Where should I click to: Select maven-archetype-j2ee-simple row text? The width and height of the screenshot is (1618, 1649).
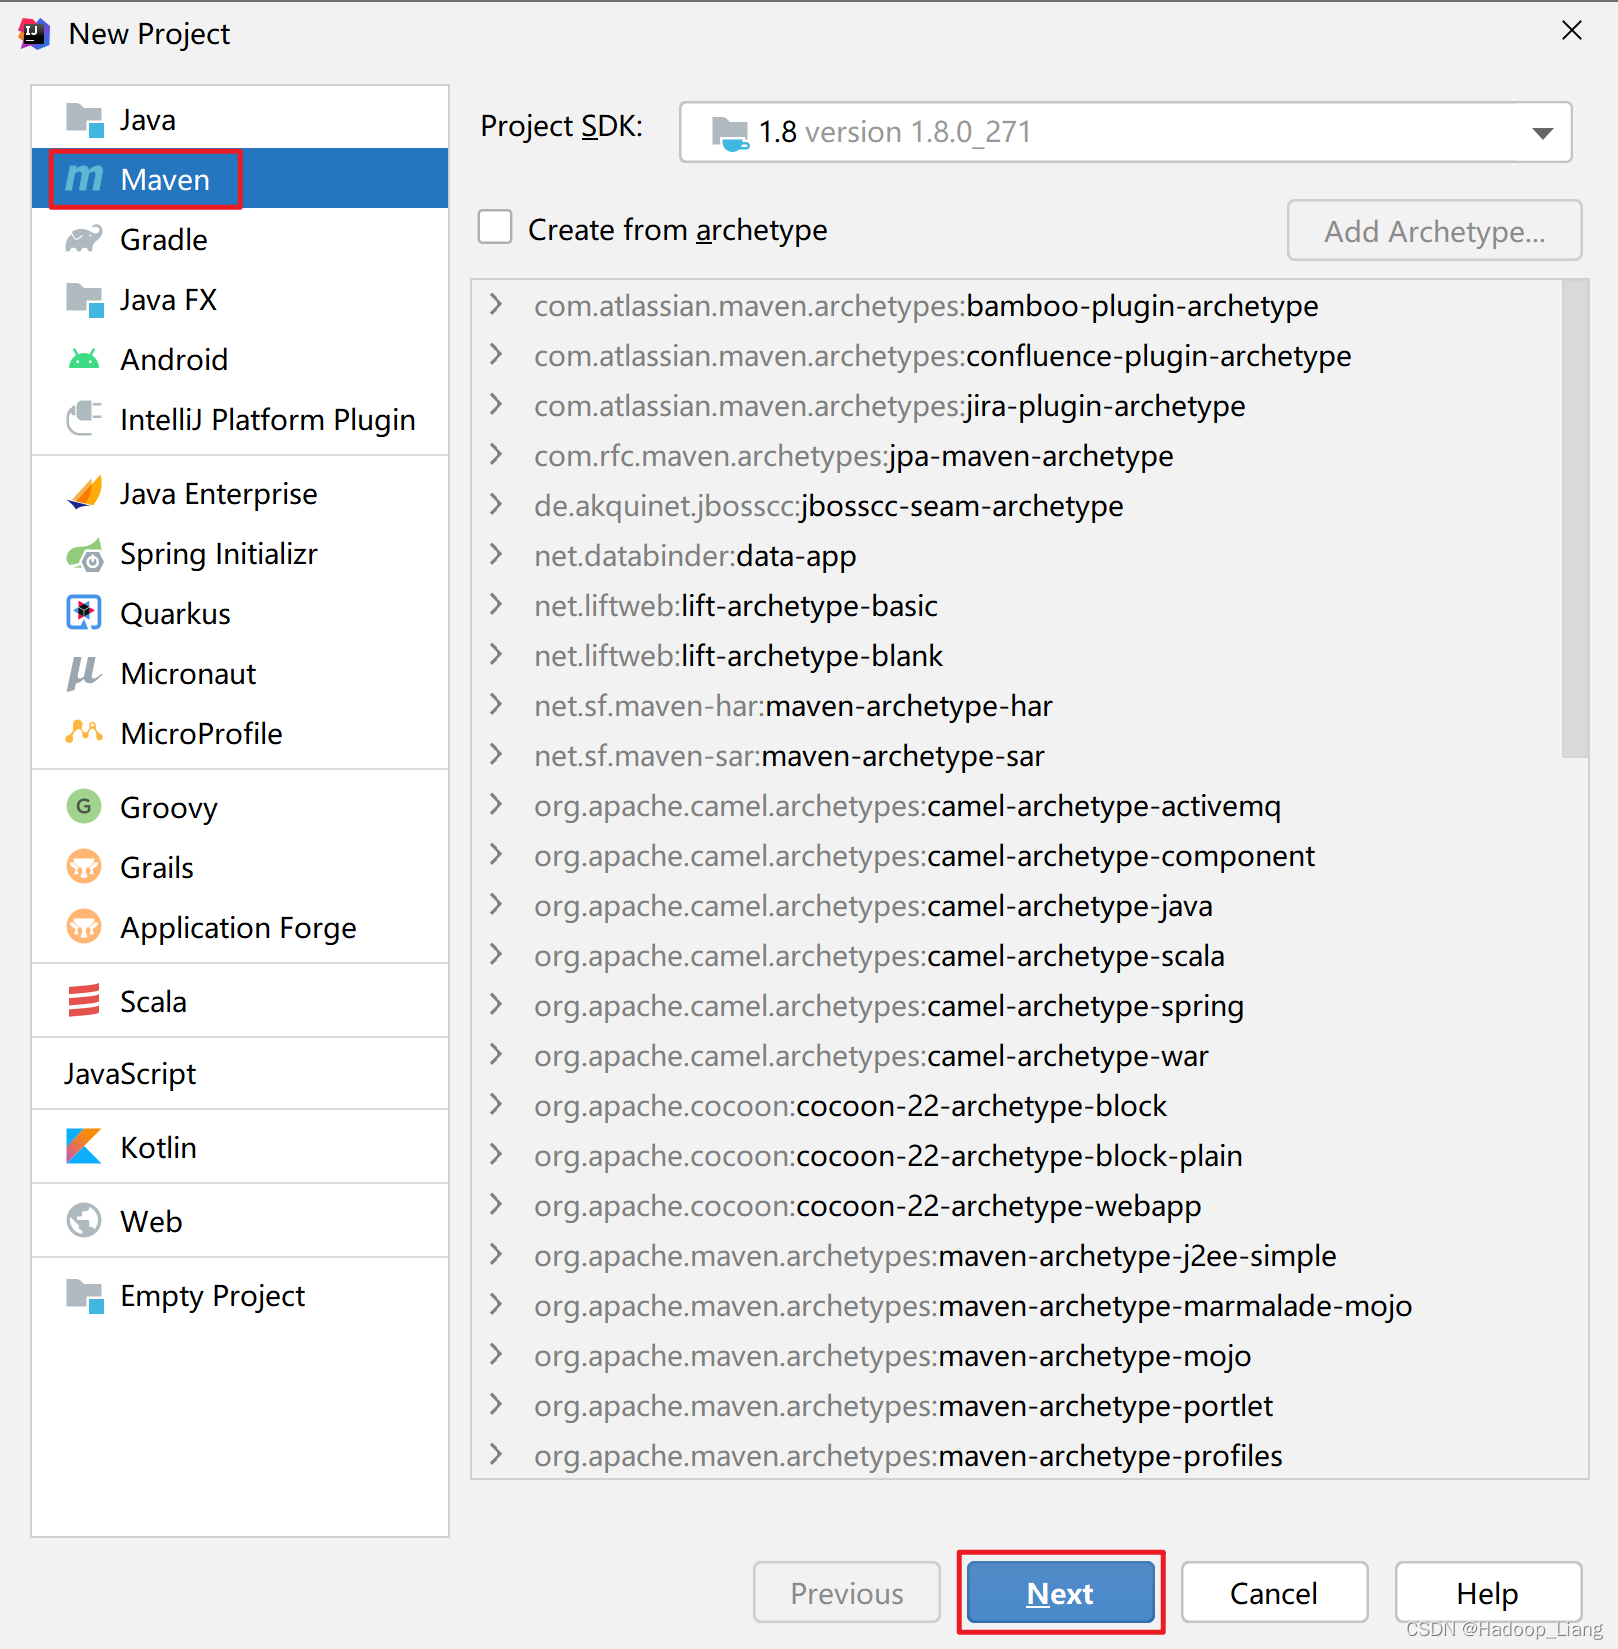pos(935,1256)
